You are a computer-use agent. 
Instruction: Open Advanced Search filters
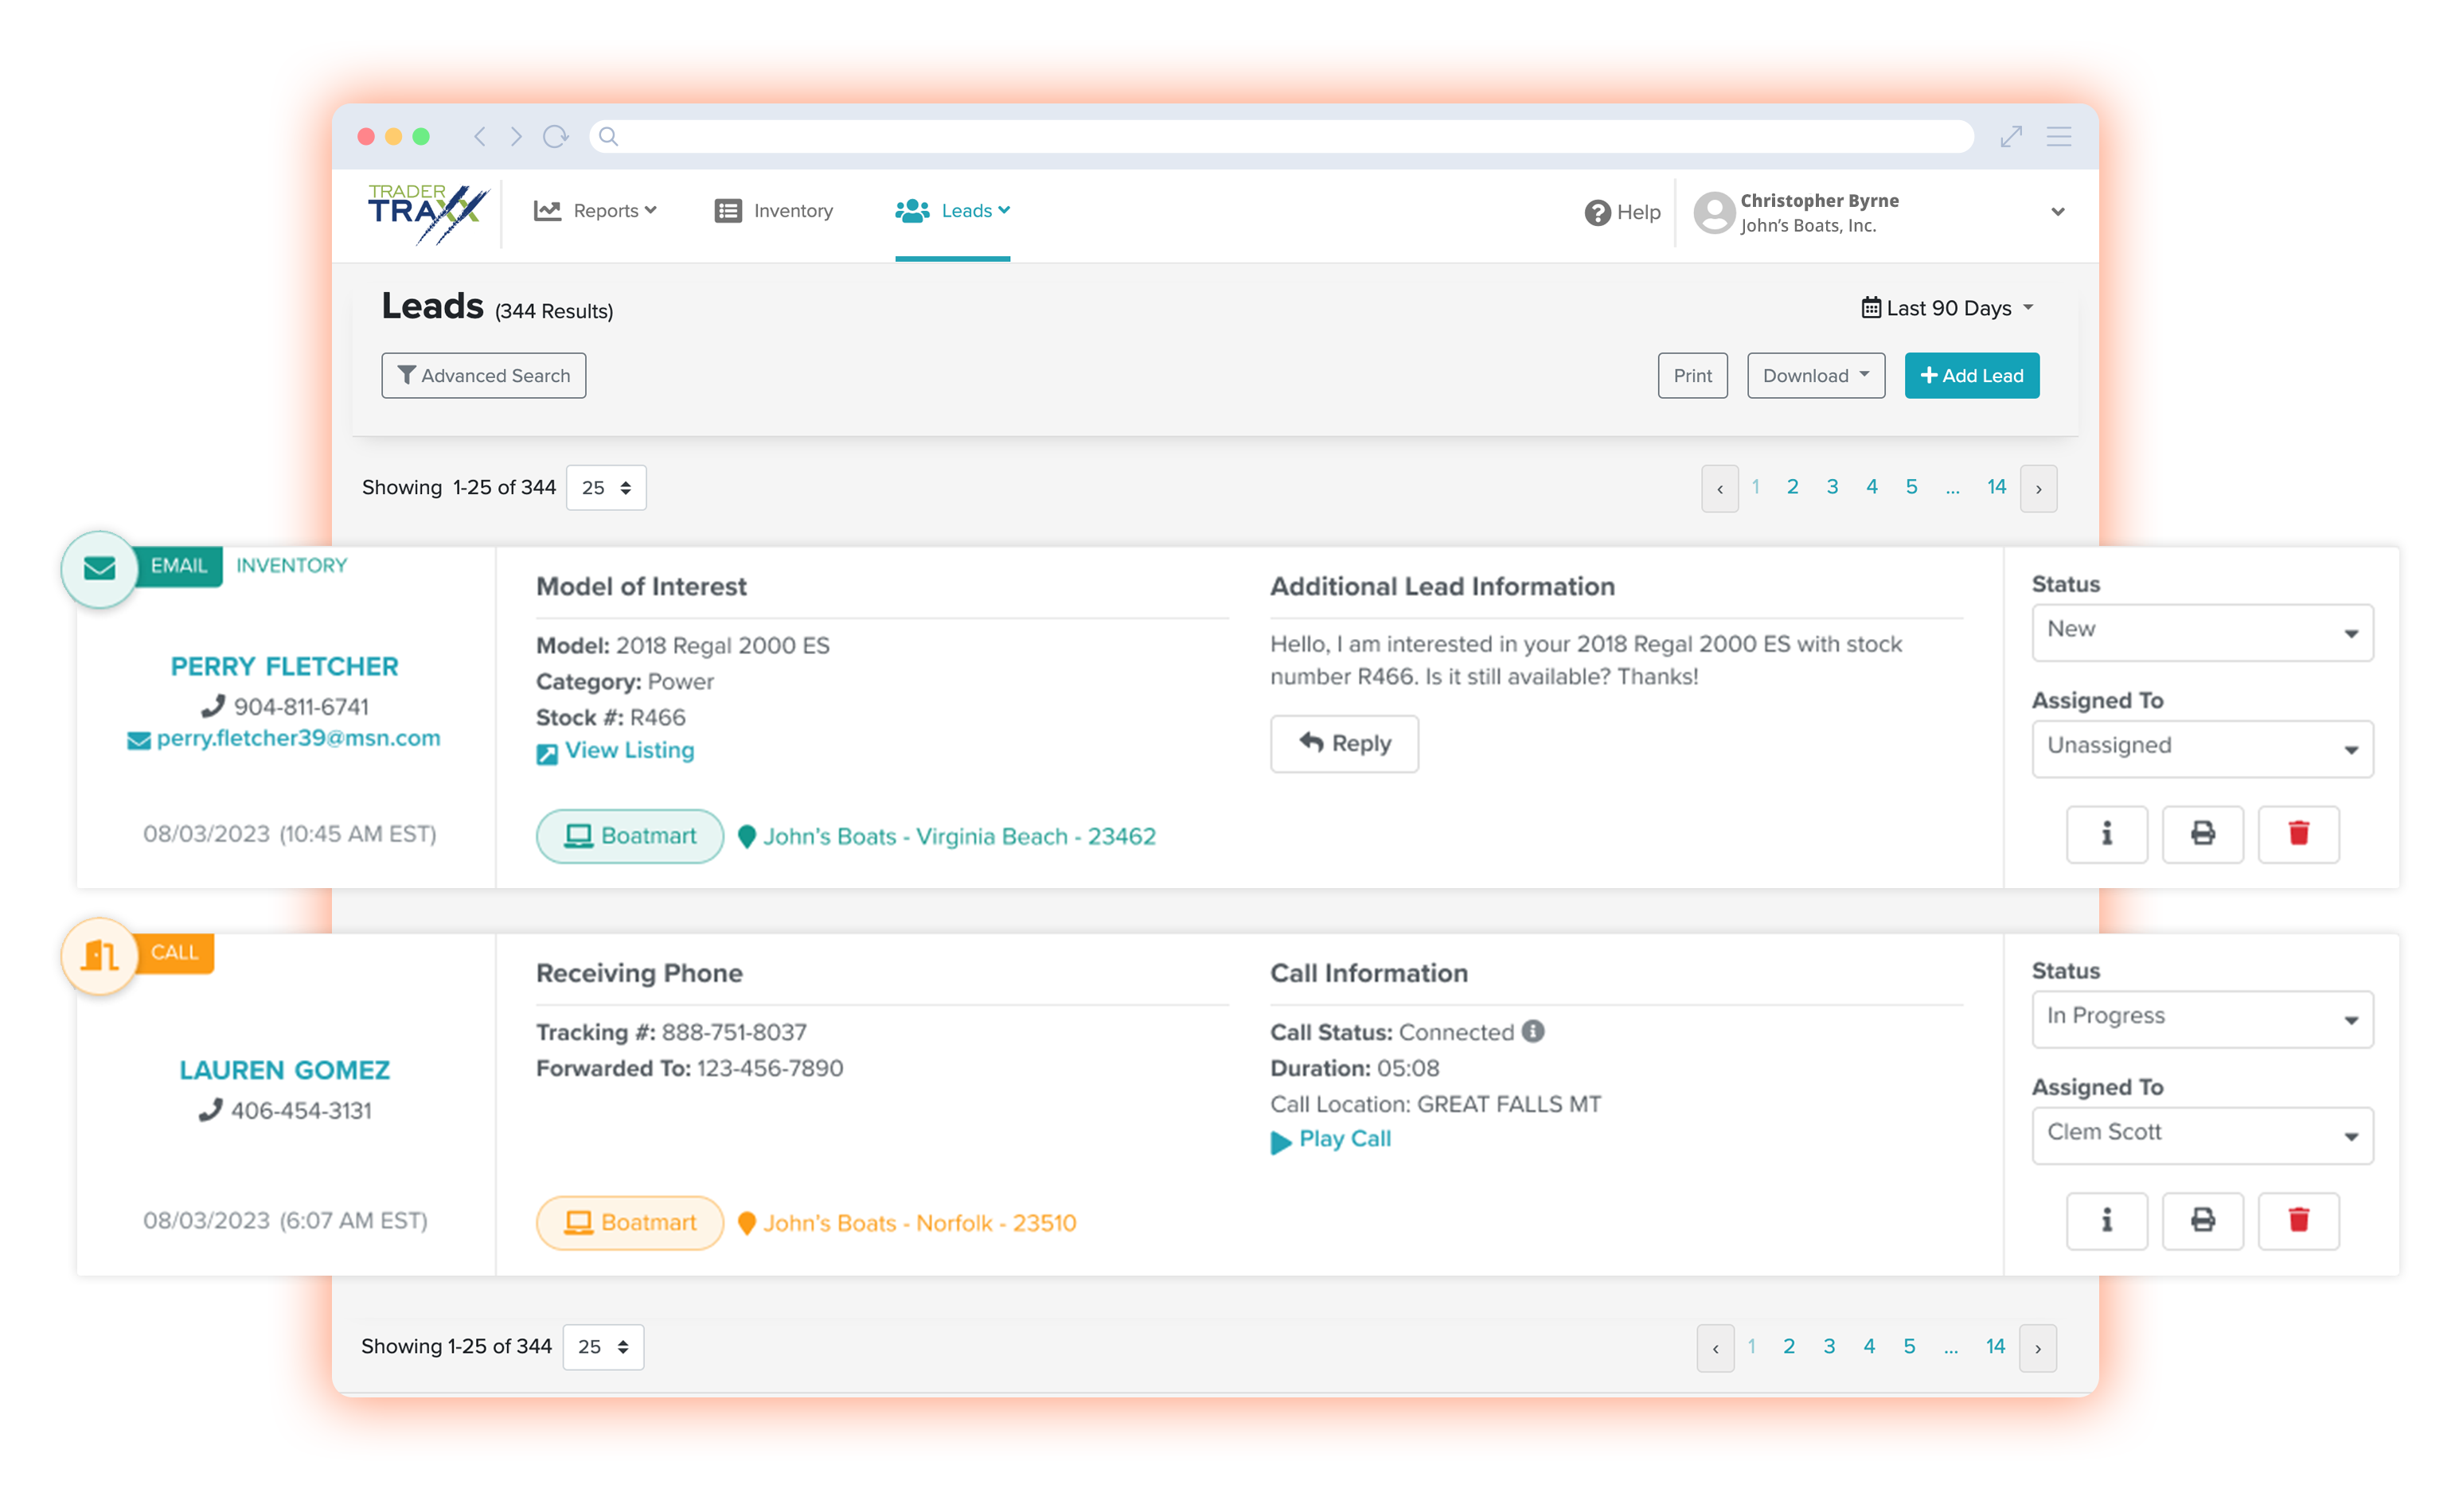pyautogui.click(x=483, y=375)
